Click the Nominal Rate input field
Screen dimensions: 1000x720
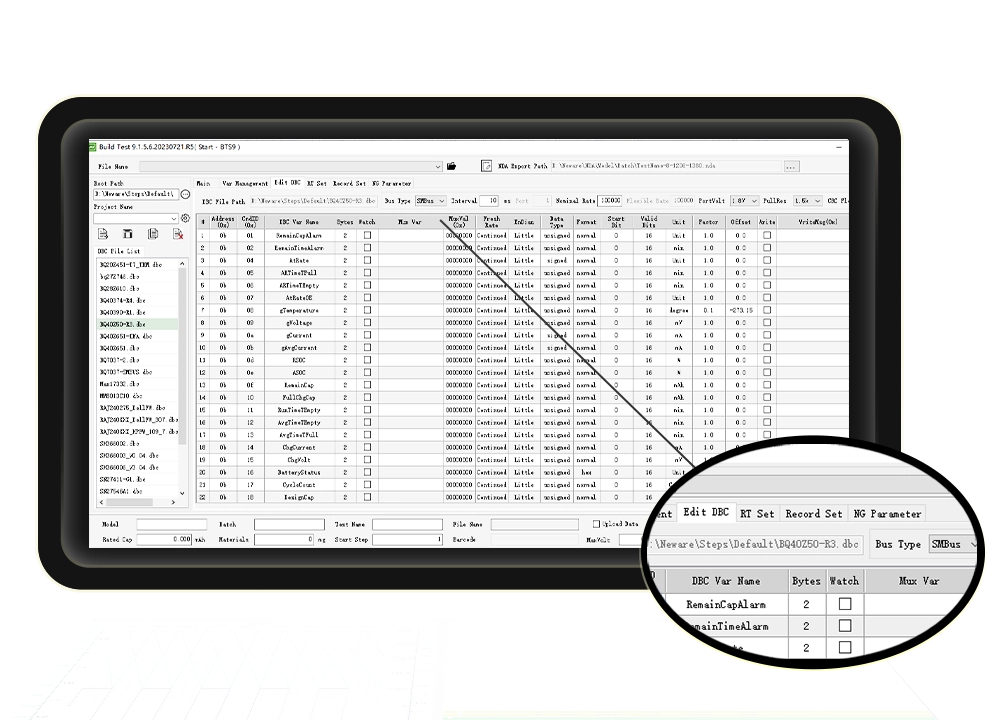[x=610, y=201]
